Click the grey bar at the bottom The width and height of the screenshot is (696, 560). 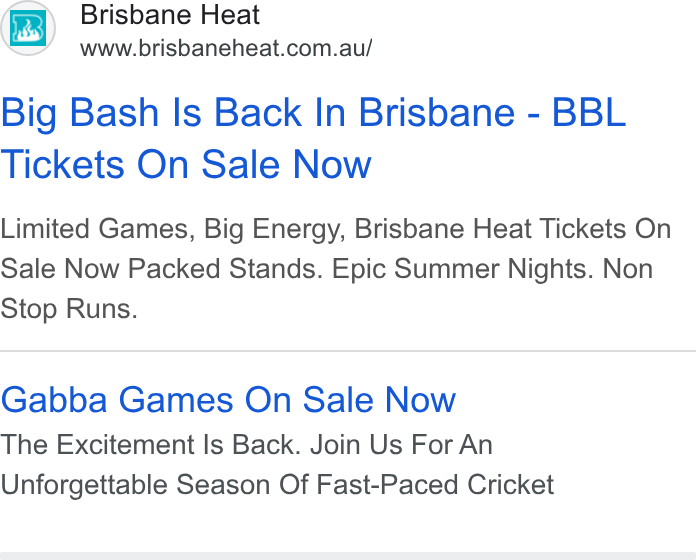[348, 556]
